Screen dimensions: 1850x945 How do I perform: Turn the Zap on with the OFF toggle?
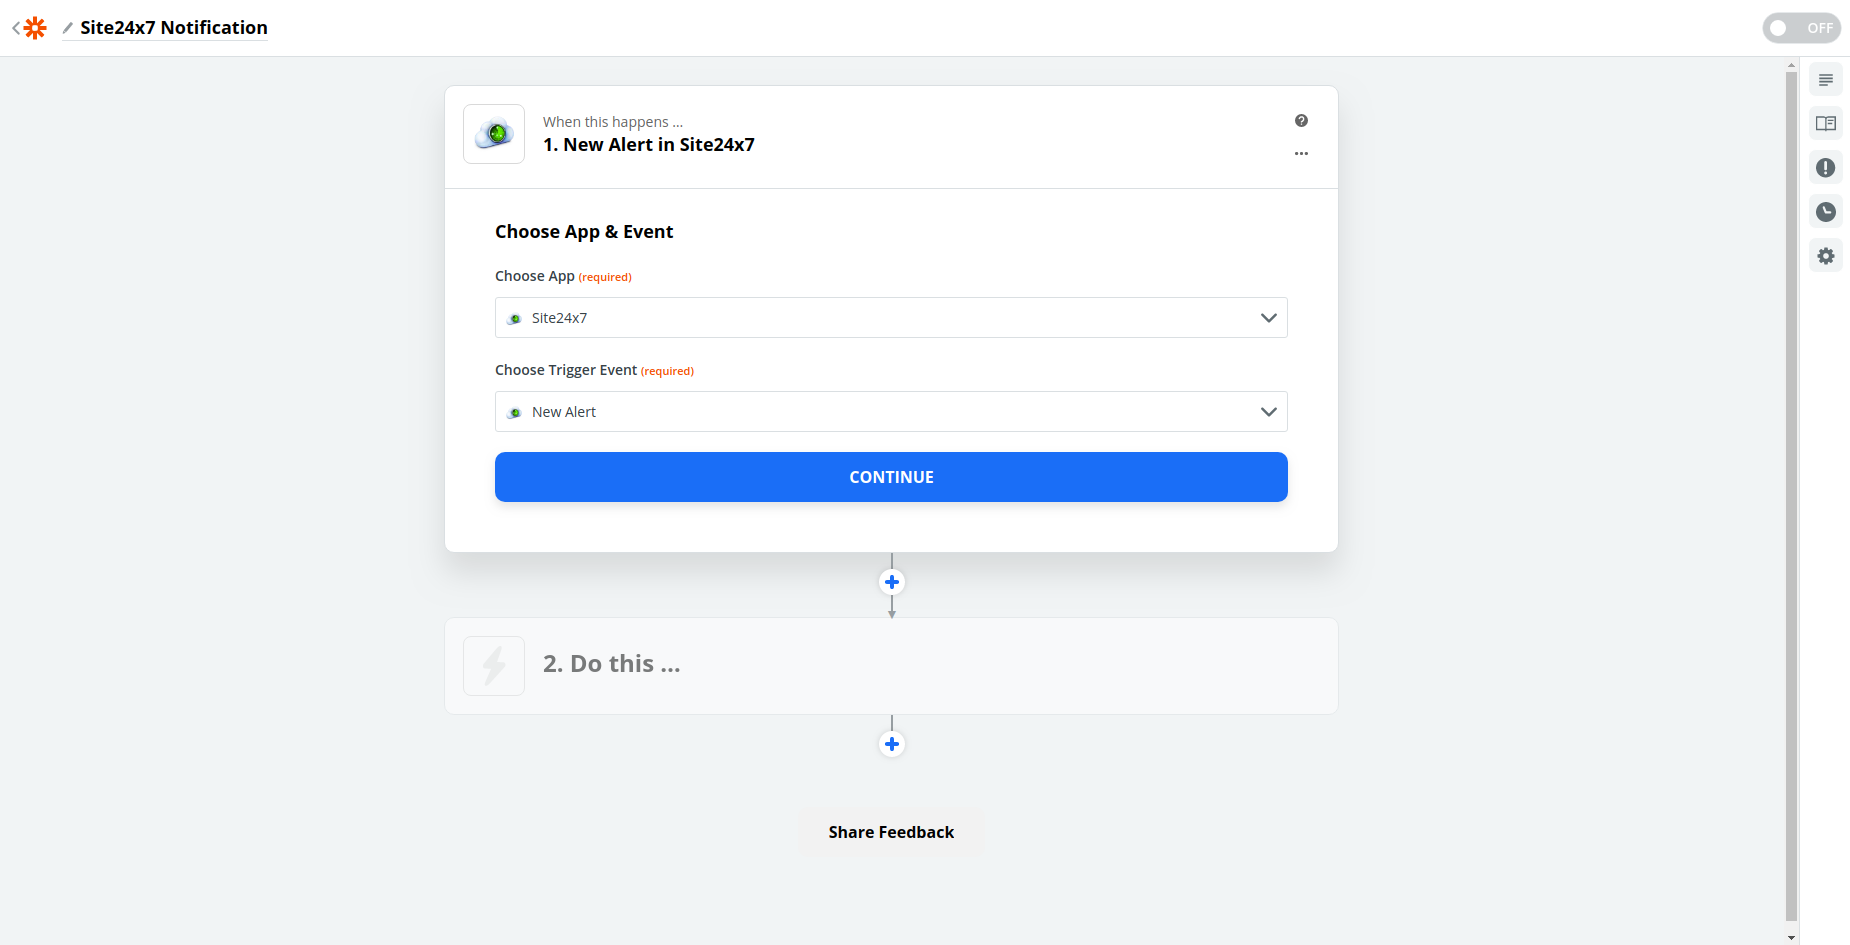pos(1801,28)
